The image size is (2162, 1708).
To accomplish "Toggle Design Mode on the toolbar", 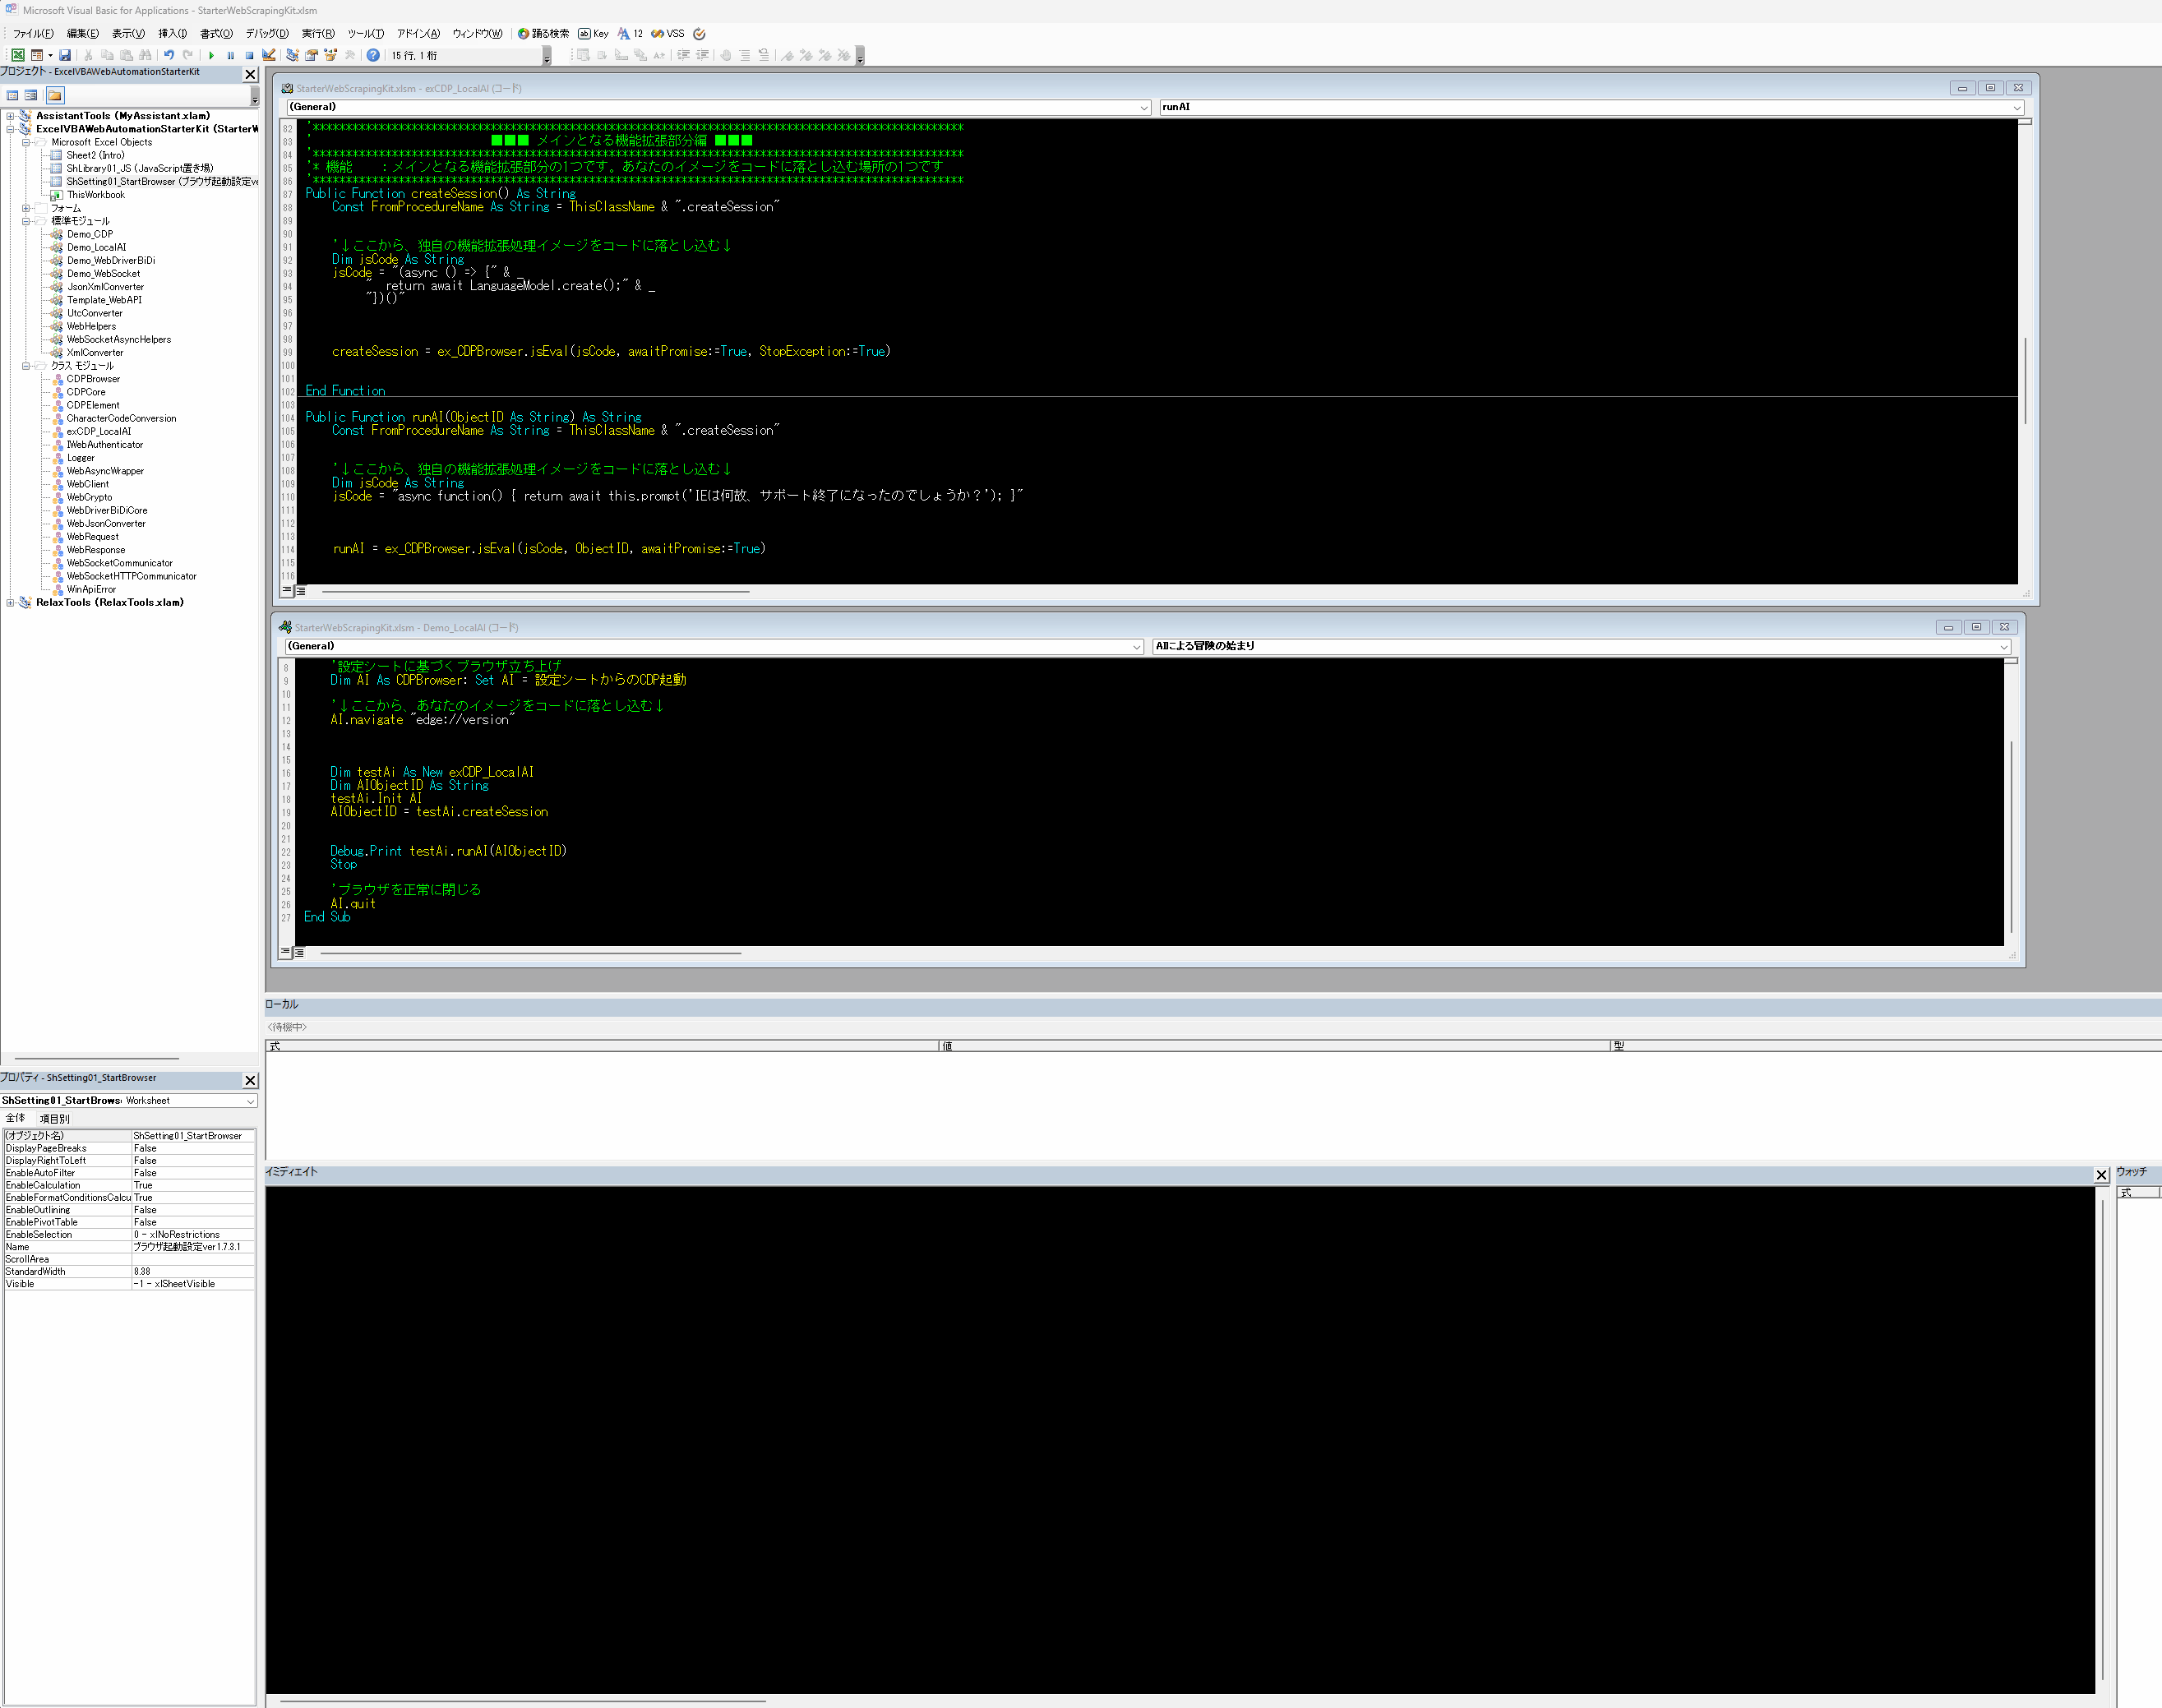I will coord(269,55).
